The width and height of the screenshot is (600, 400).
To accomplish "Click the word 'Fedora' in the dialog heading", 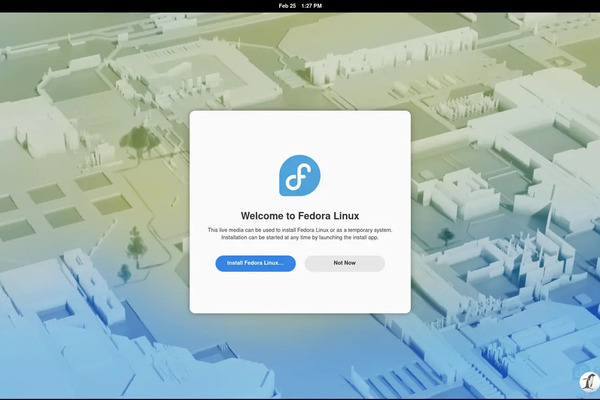I will point(313,215).
